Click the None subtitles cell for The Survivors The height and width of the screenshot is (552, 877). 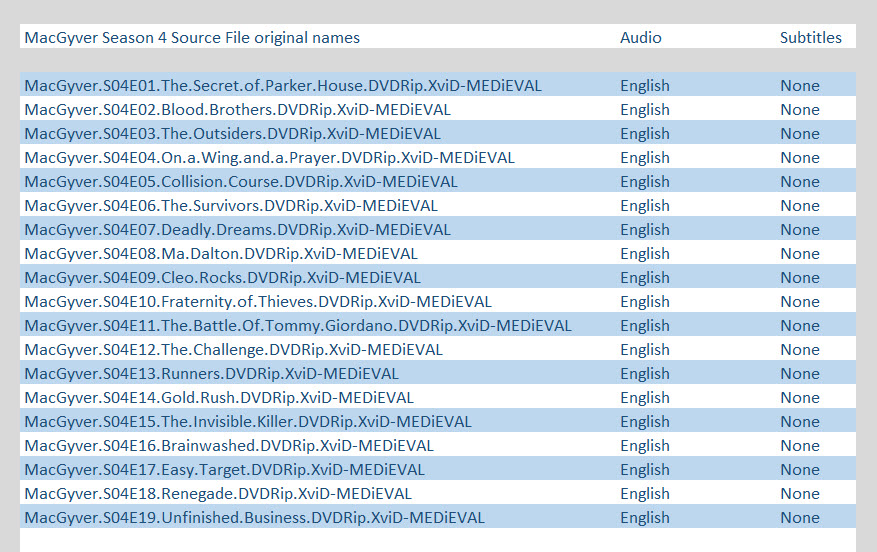800,206
